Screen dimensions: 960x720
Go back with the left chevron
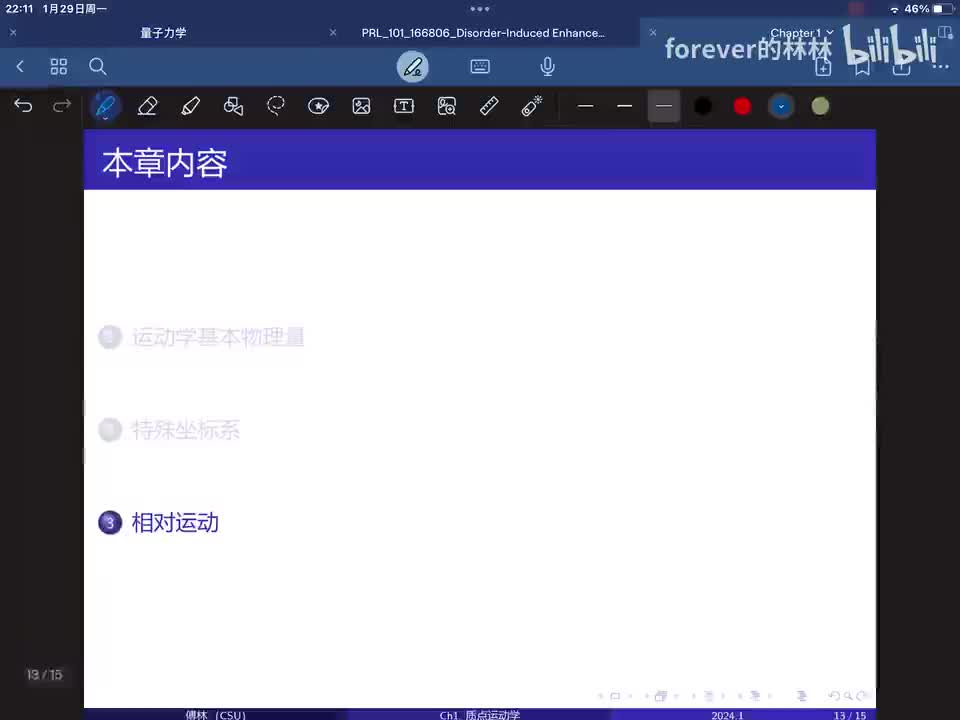pyautogui.click(x=20, y=66)
